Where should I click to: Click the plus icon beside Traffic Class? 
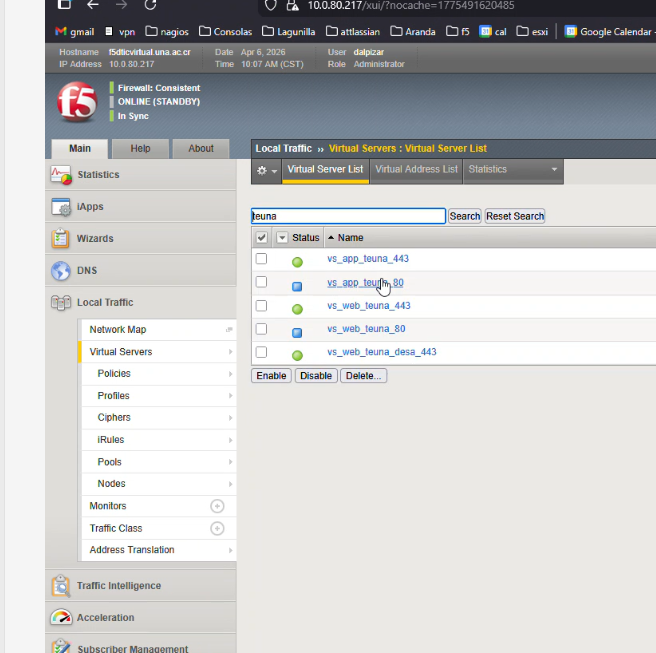217,528
